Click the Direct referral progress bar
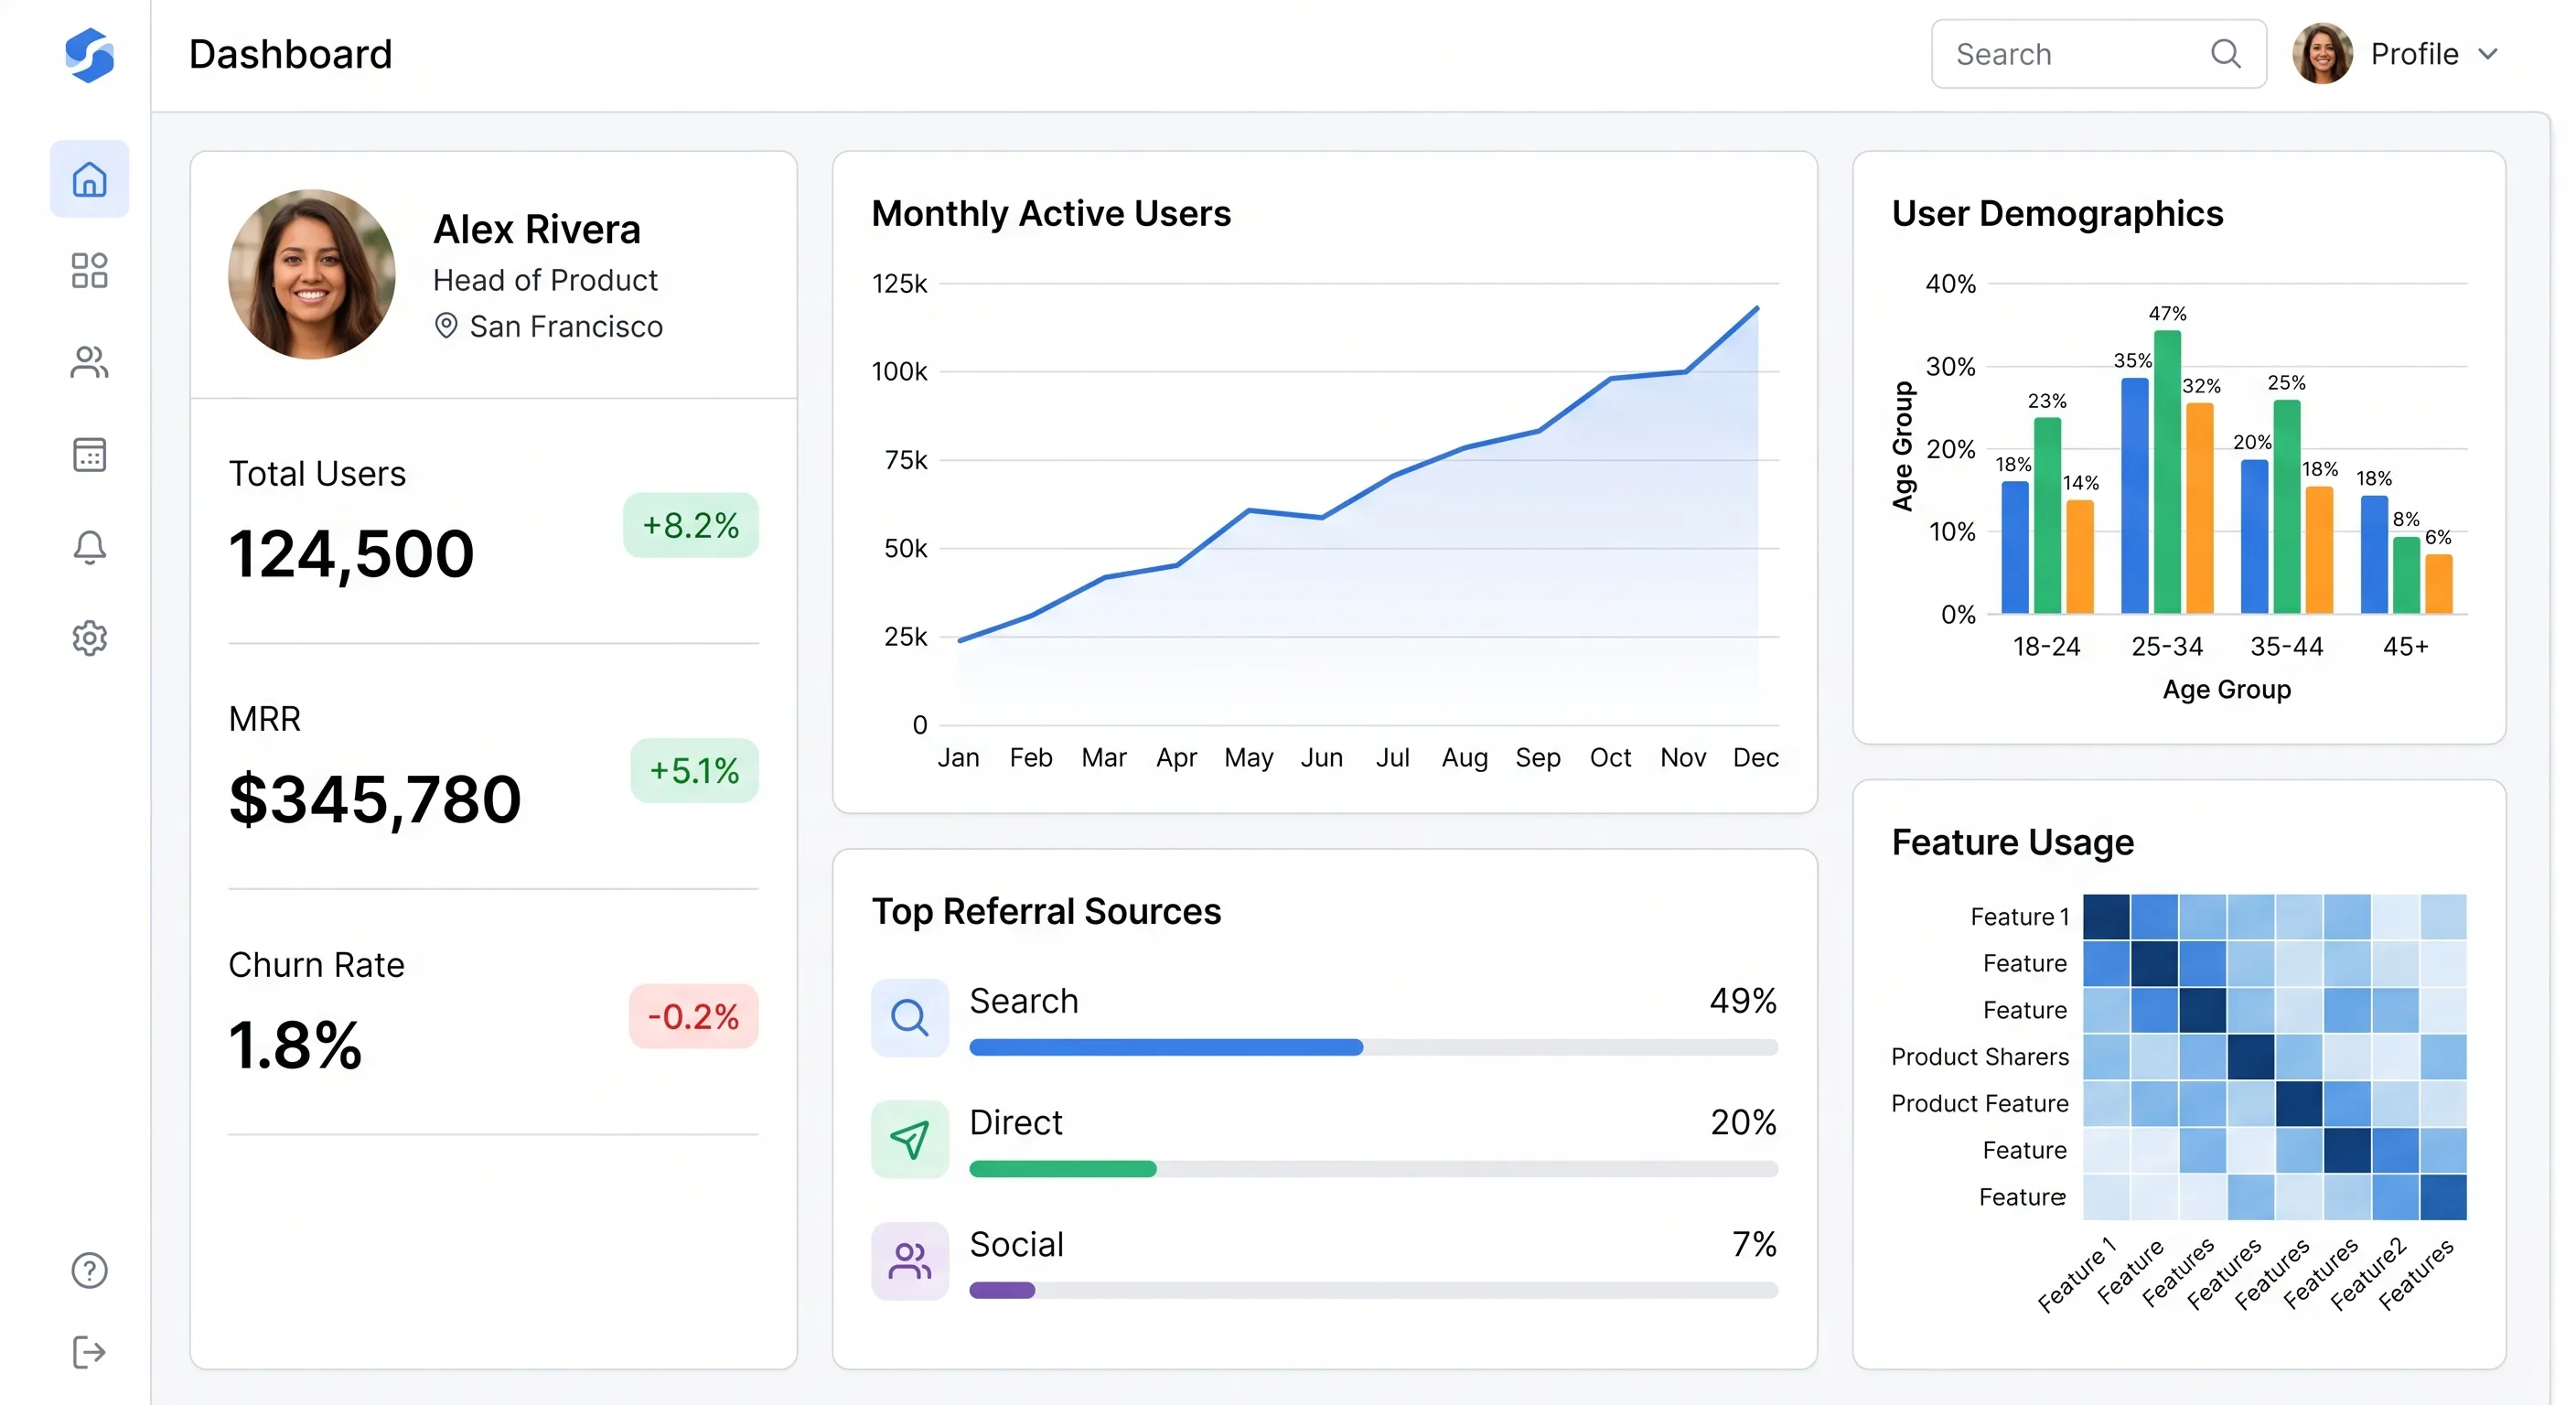Screen dimensions: 2576x1405 (1373, 1169)
